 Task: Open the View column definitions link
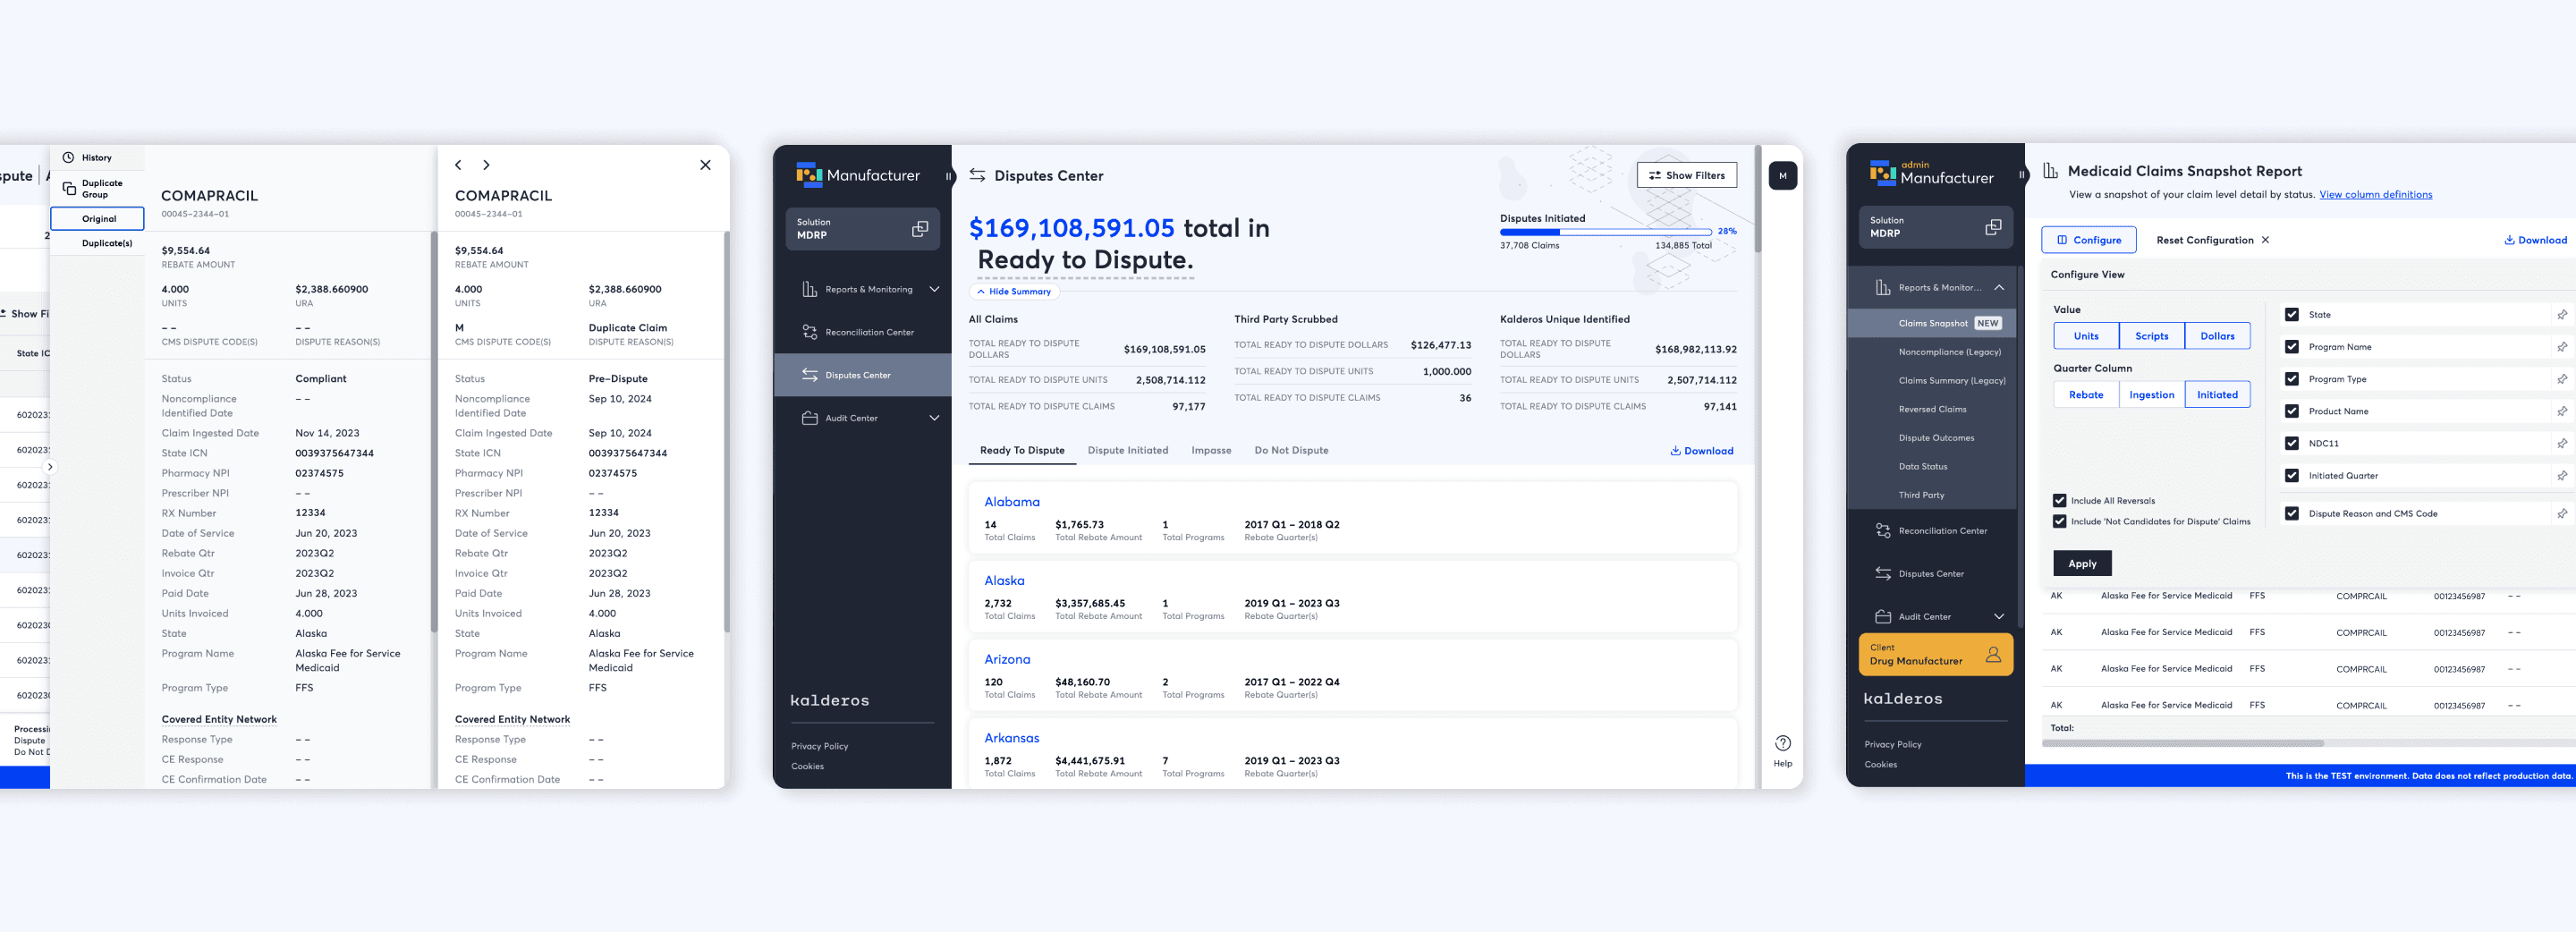(x=2376, y=194)
